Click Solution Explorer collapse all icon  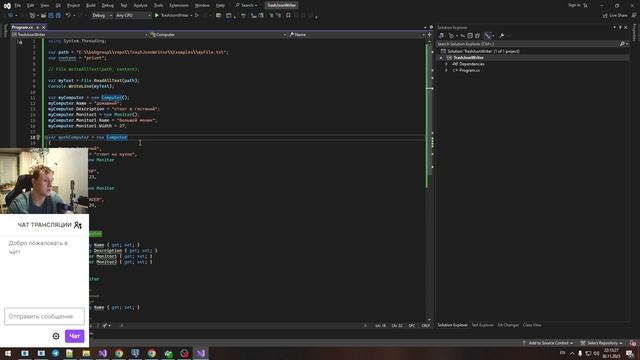pos(470,36)
